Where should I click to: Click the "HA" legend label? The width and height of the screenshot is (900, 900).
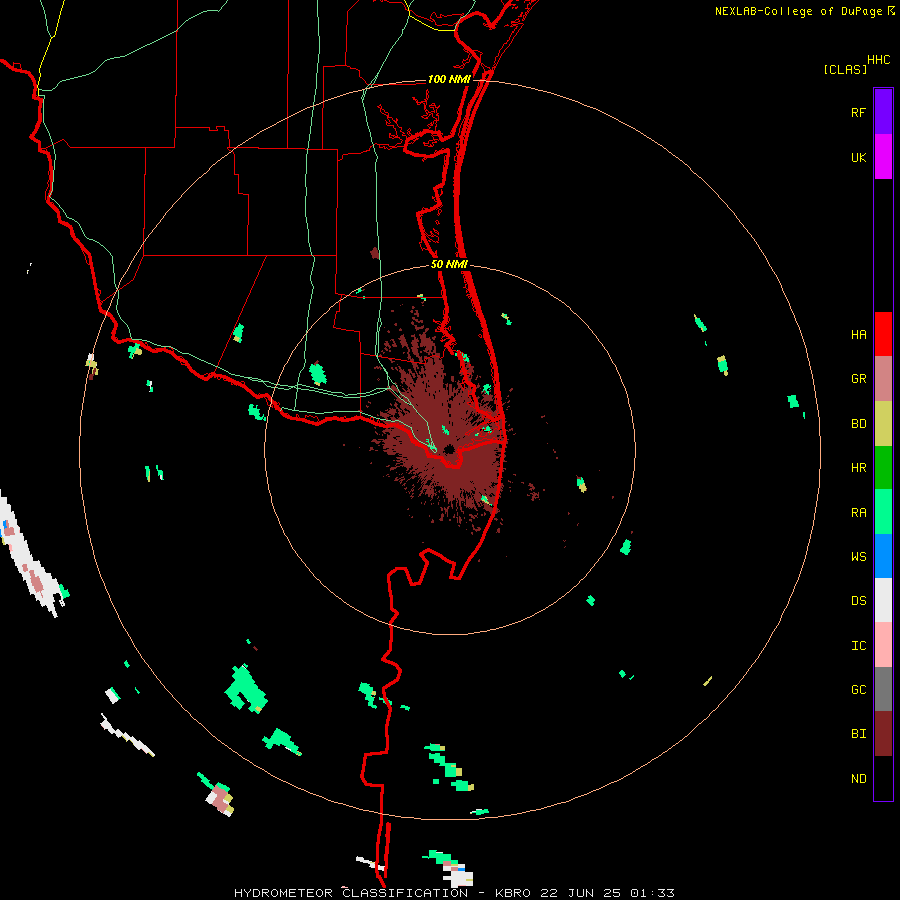pyautogui.click(x=858, y=334)
